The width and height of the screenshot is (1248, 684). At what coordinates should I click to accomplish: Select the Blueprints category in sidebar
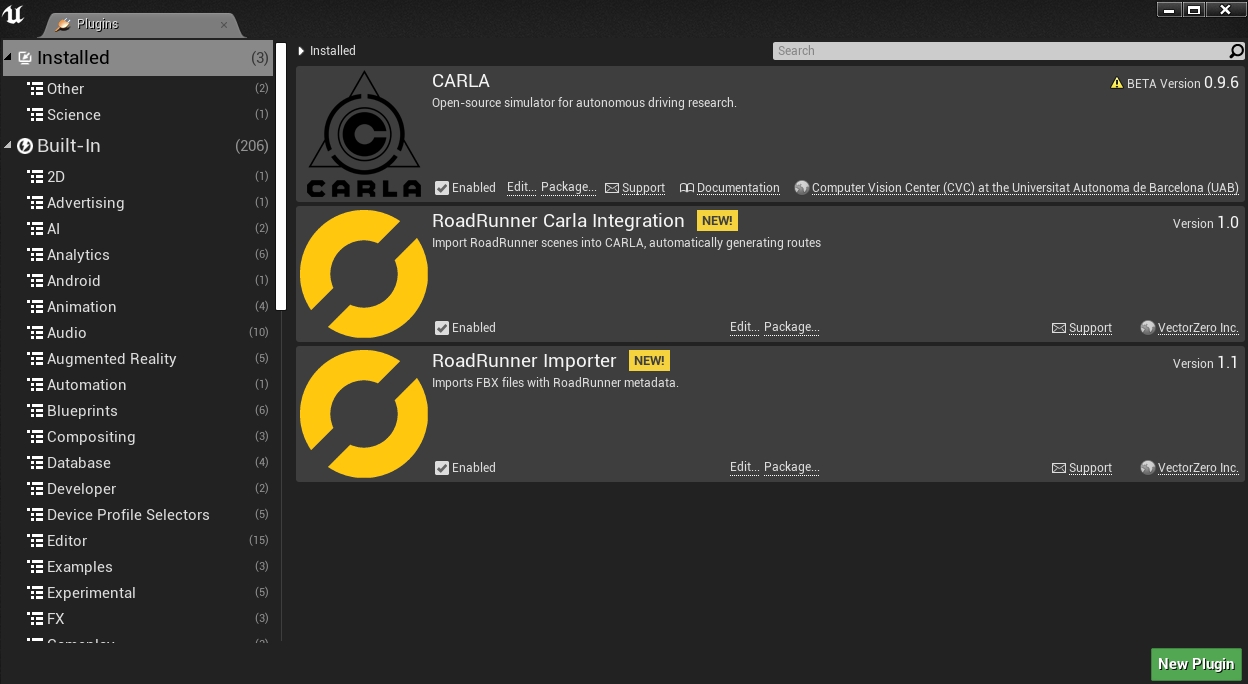[x=82, y=411]
